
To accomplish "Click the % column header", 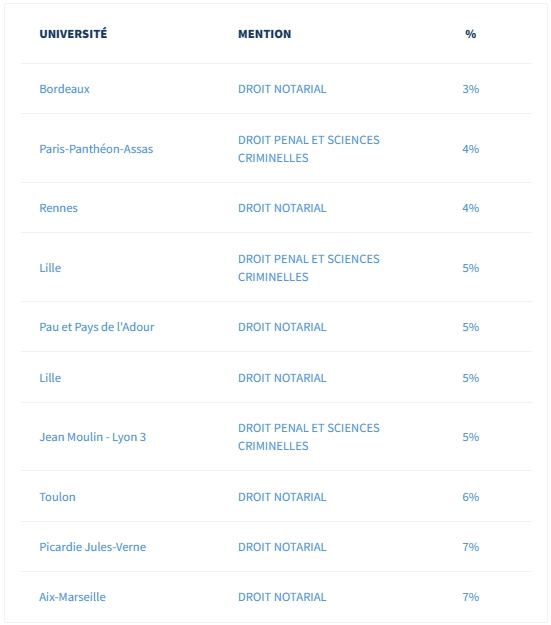I will 471,34.
